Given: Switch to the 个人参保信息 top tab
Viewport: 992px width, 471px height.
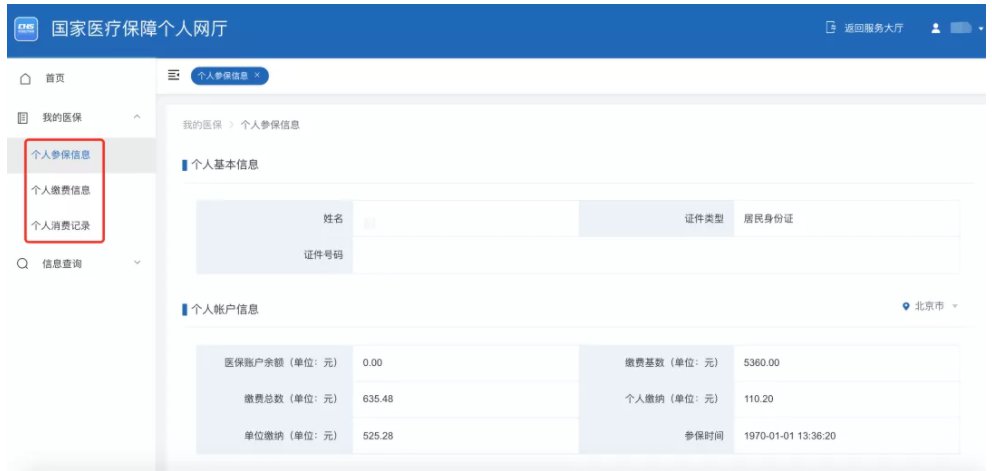Looking at the screenshot, I should click(223, 75).
